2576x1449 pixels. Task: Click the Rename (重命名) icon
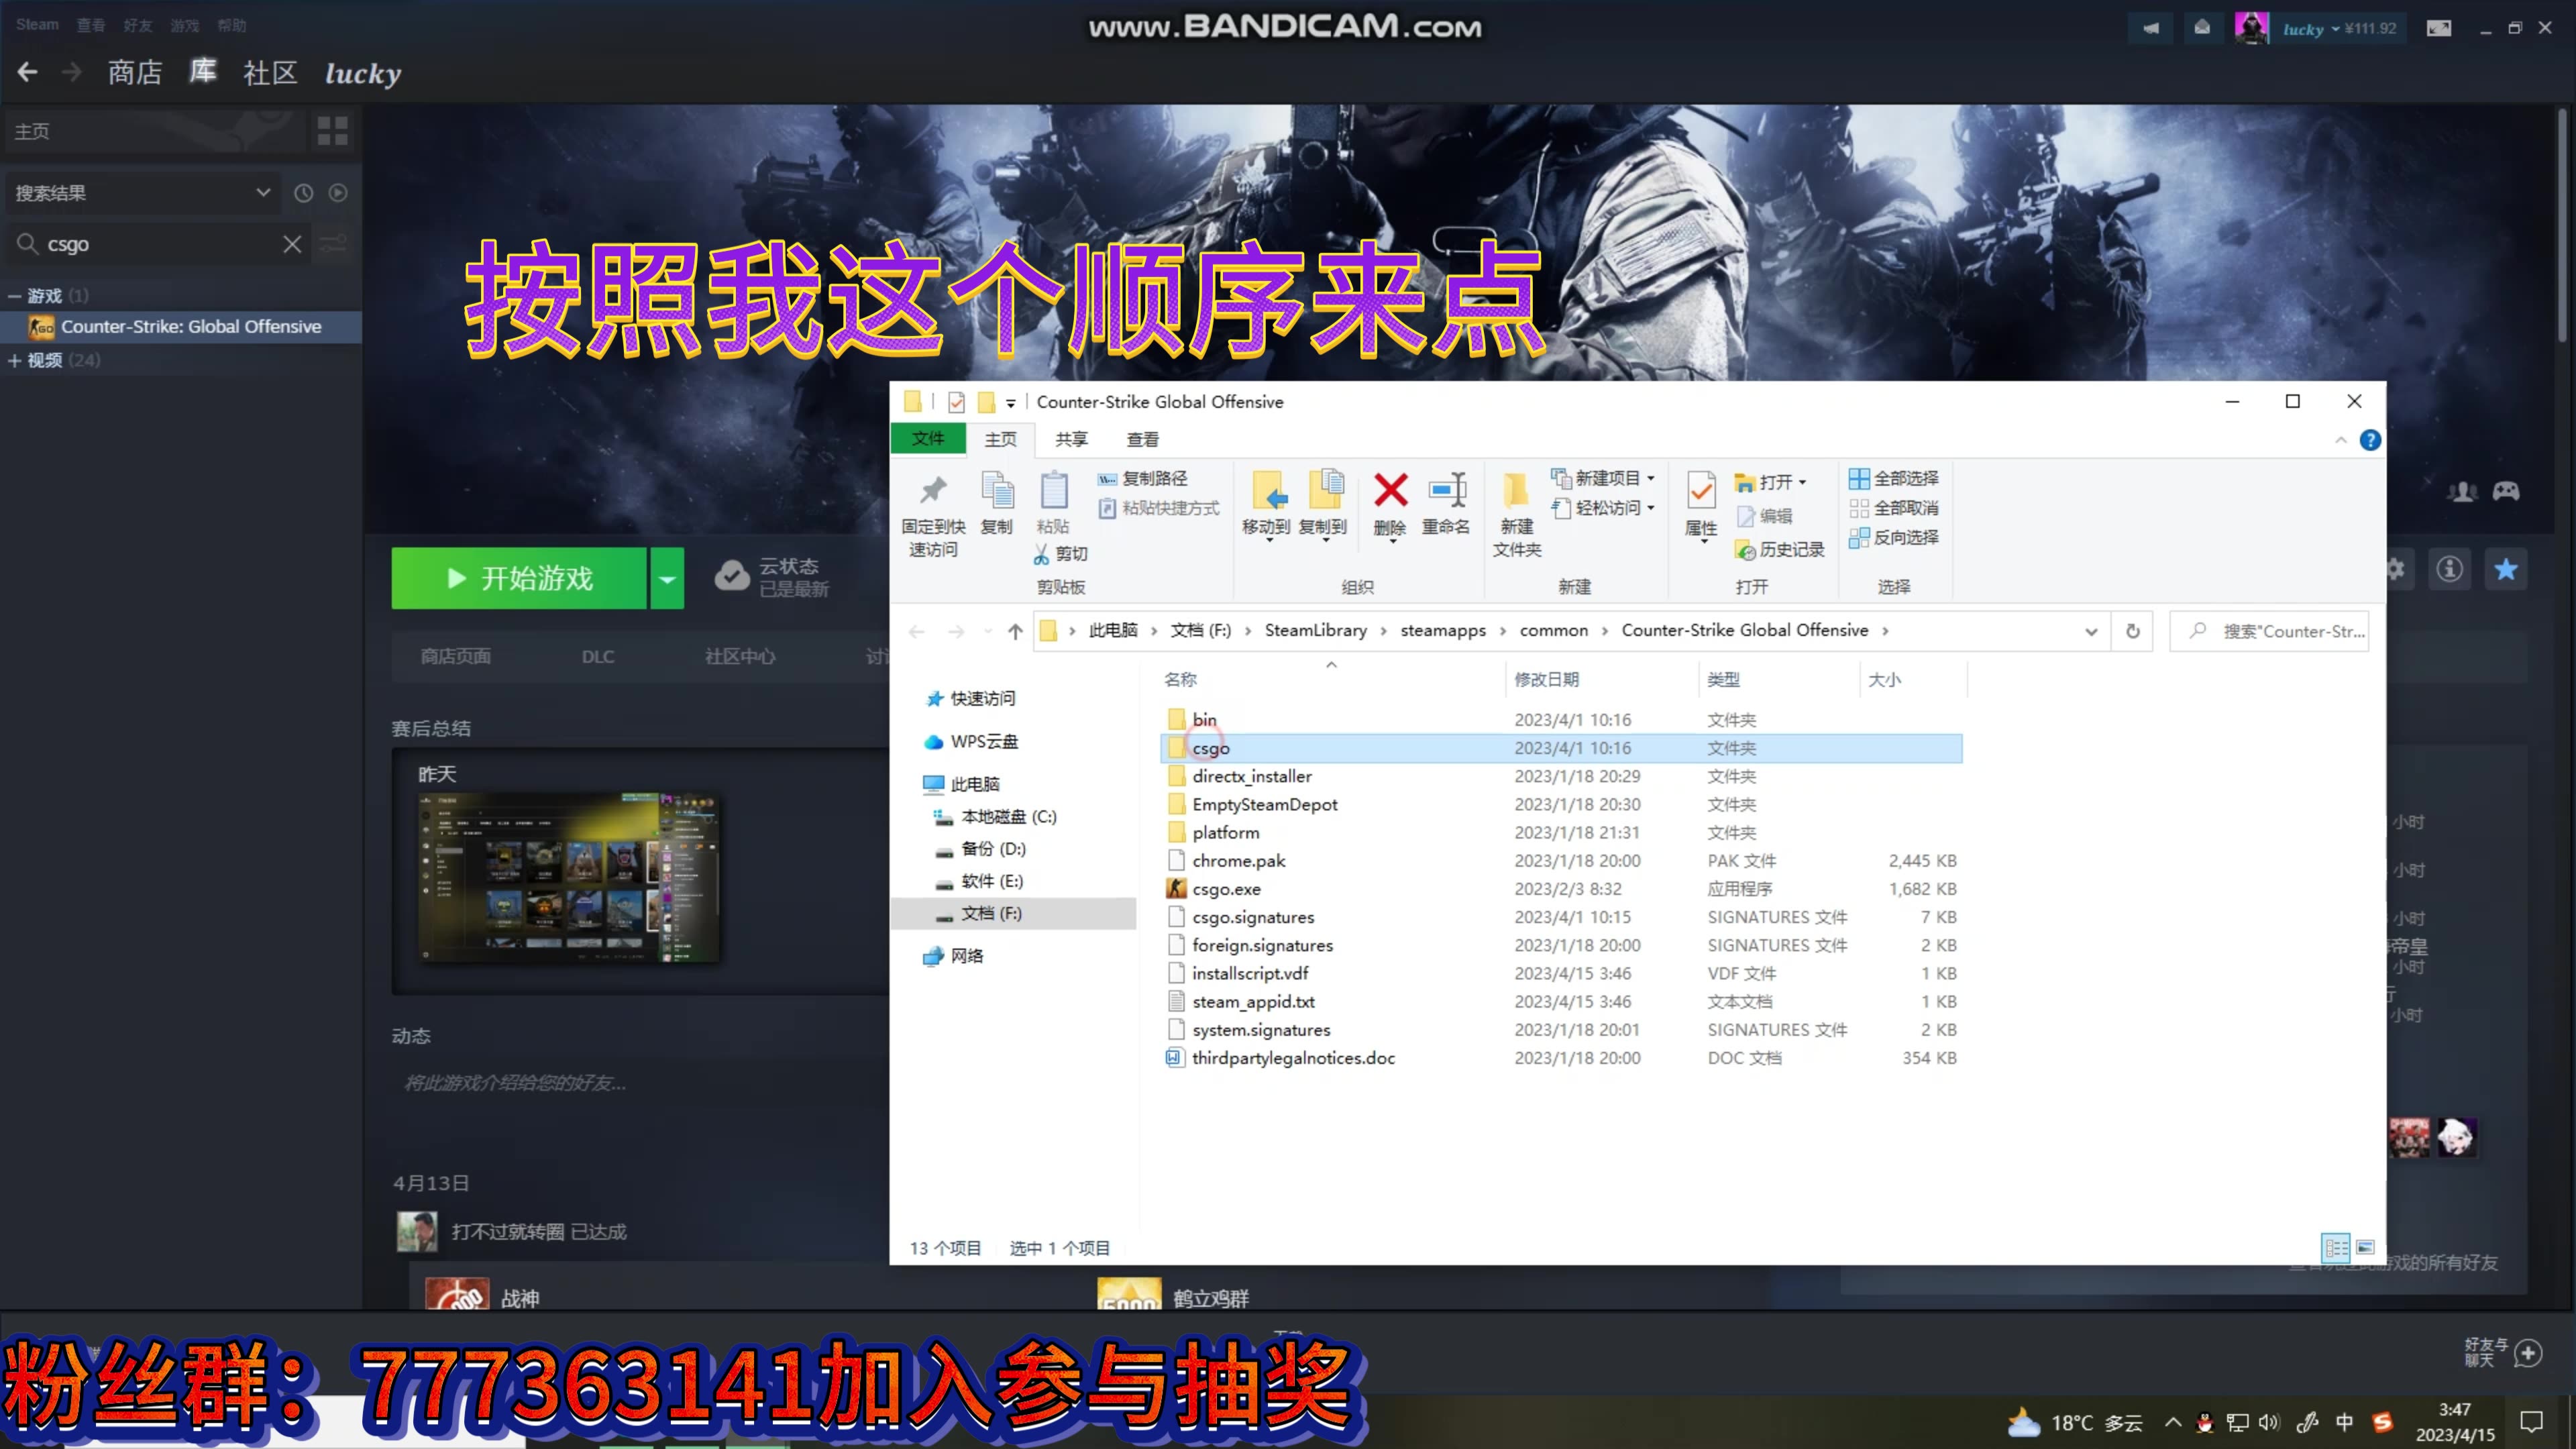tap(1446, 491)
